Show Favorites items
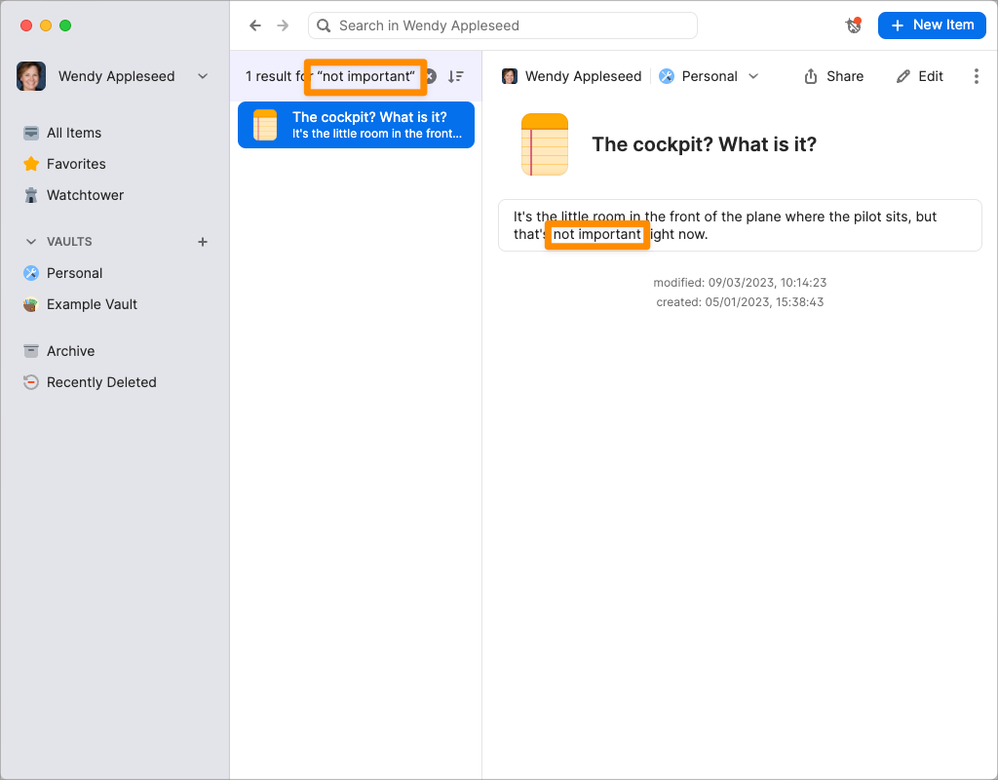The height and width of the screenshot is (780, 998). pyautogui.click(x=76, y=164)
